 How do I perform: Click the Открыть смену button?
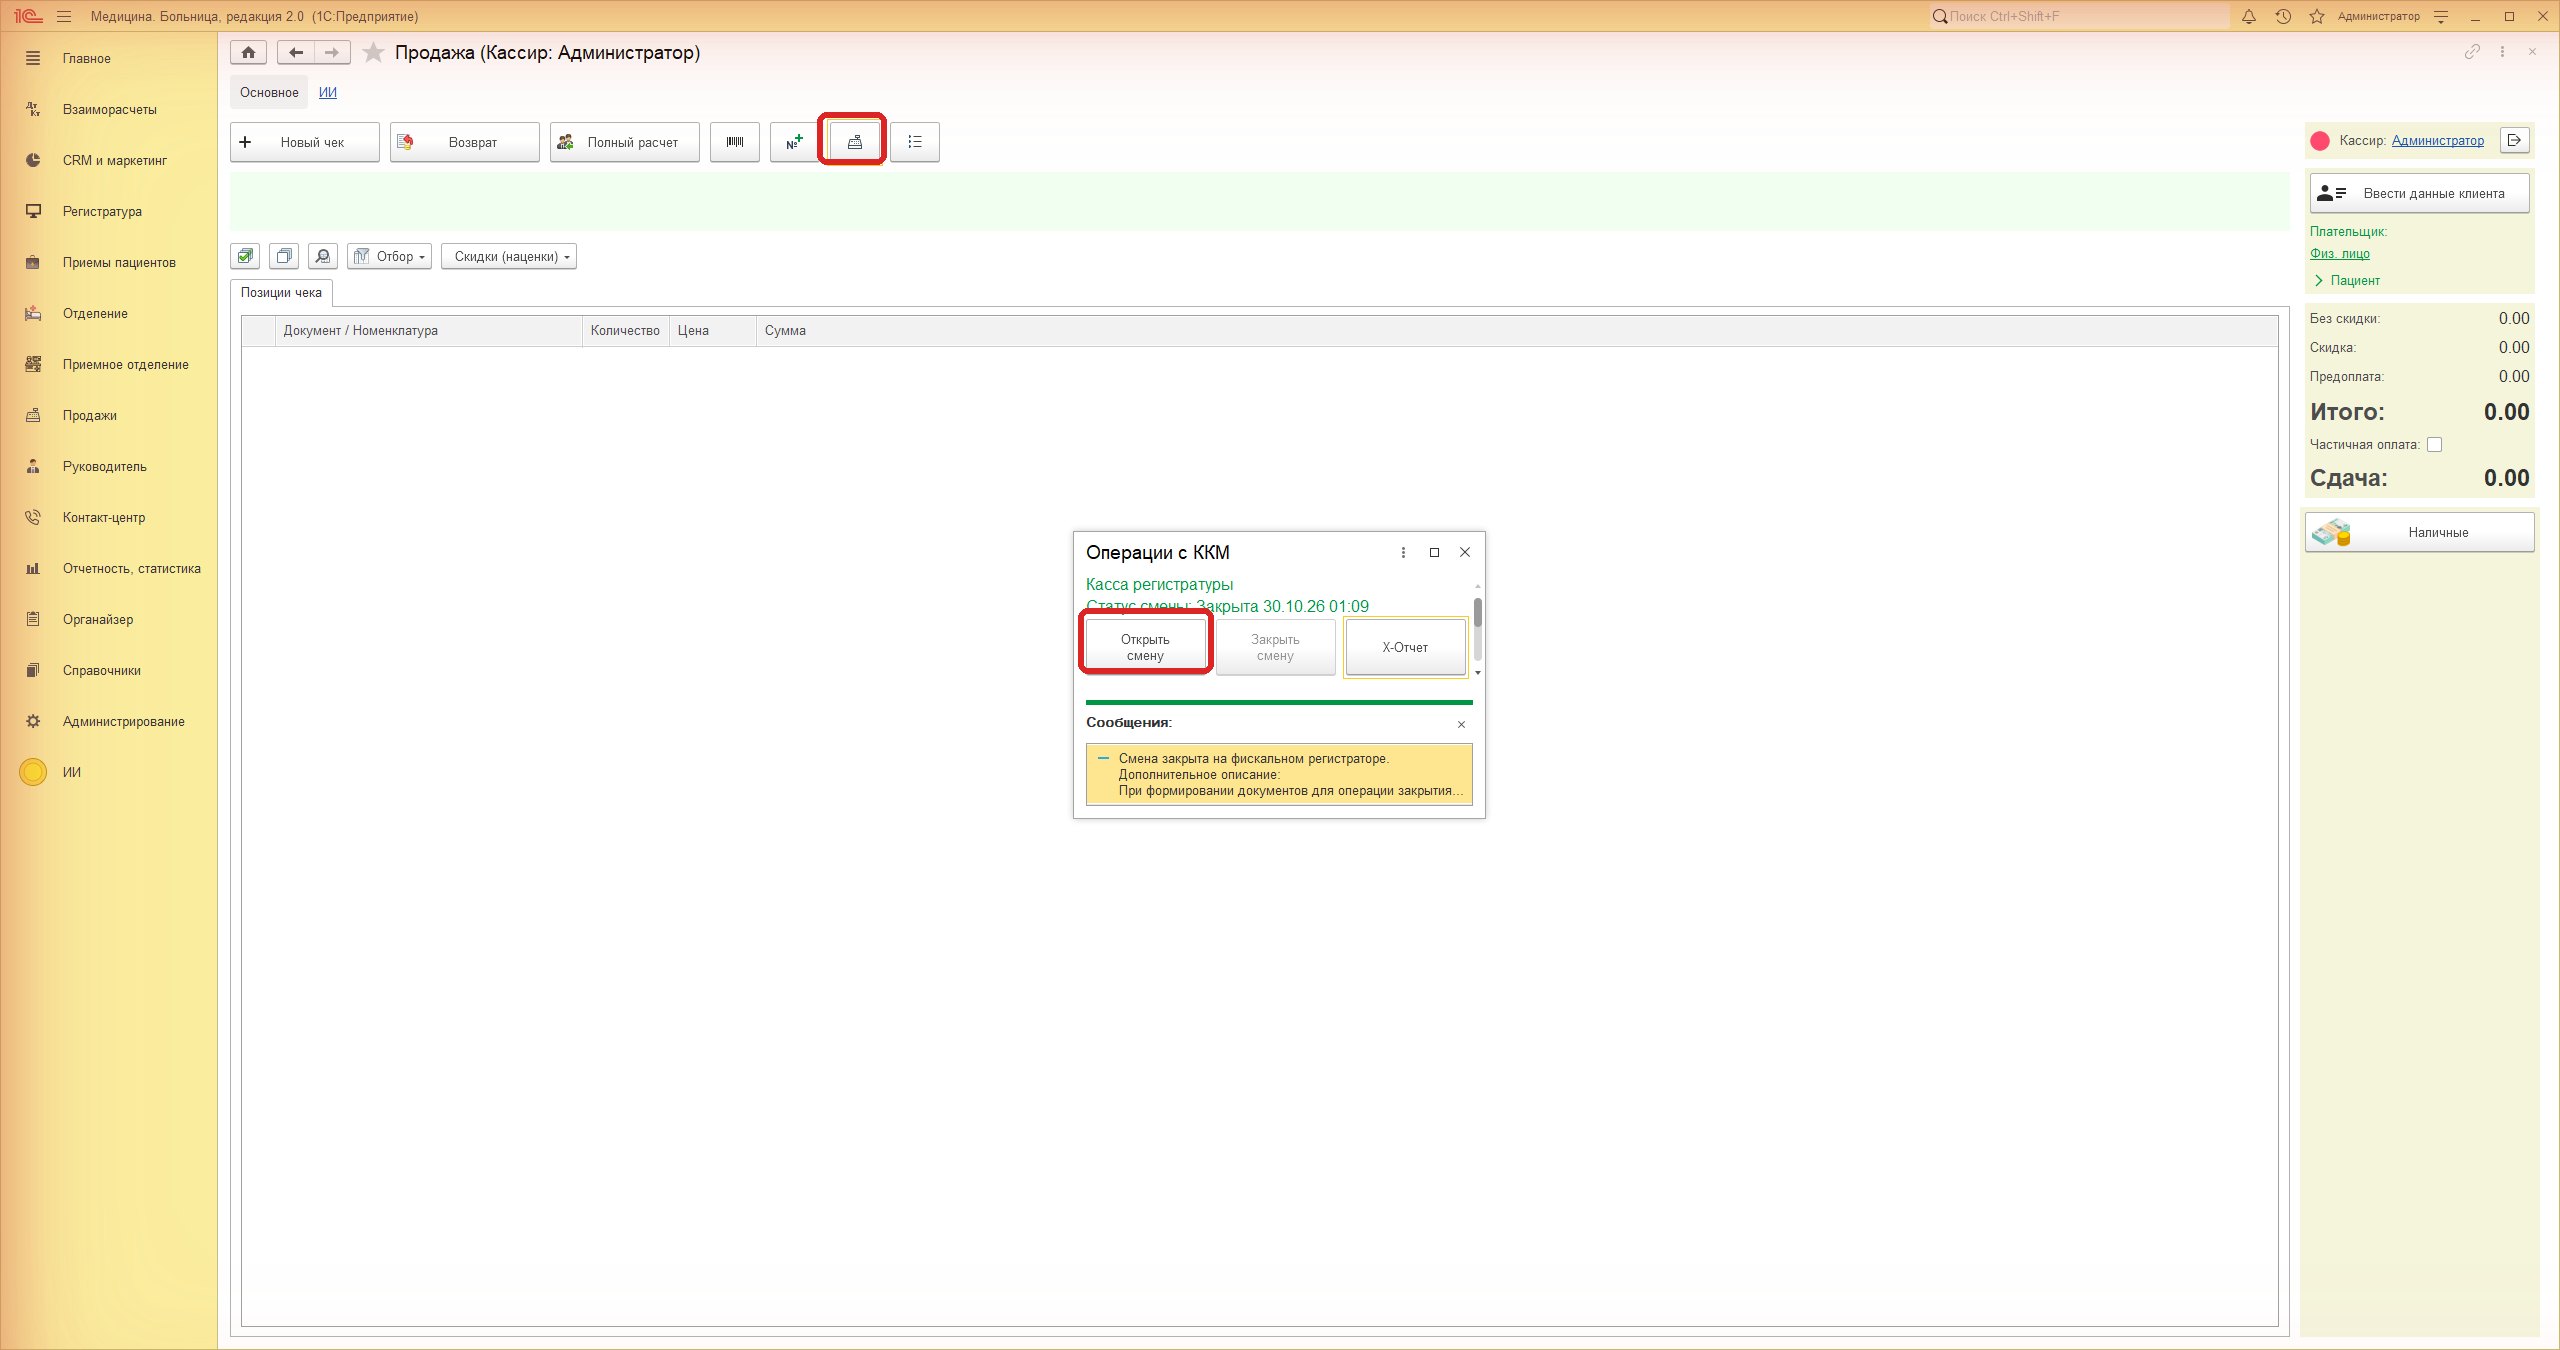[x=1145, y=647]
